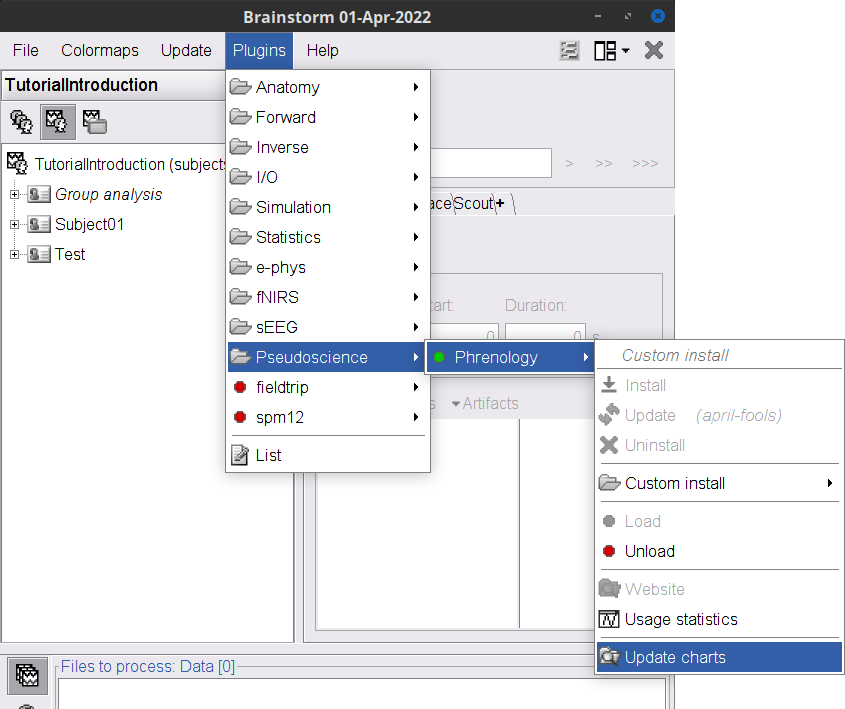Viewport: 845px width, 709px height.
Task: Open the Custom install submenu
Action: [719, 483]
